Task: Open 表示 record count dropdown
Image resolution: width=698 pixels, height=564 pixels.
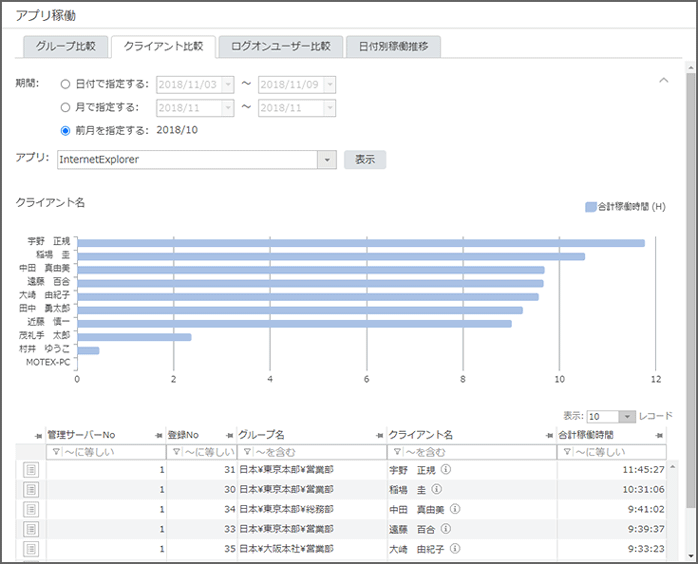Action: pyautogui.click(x=627, y=417)
